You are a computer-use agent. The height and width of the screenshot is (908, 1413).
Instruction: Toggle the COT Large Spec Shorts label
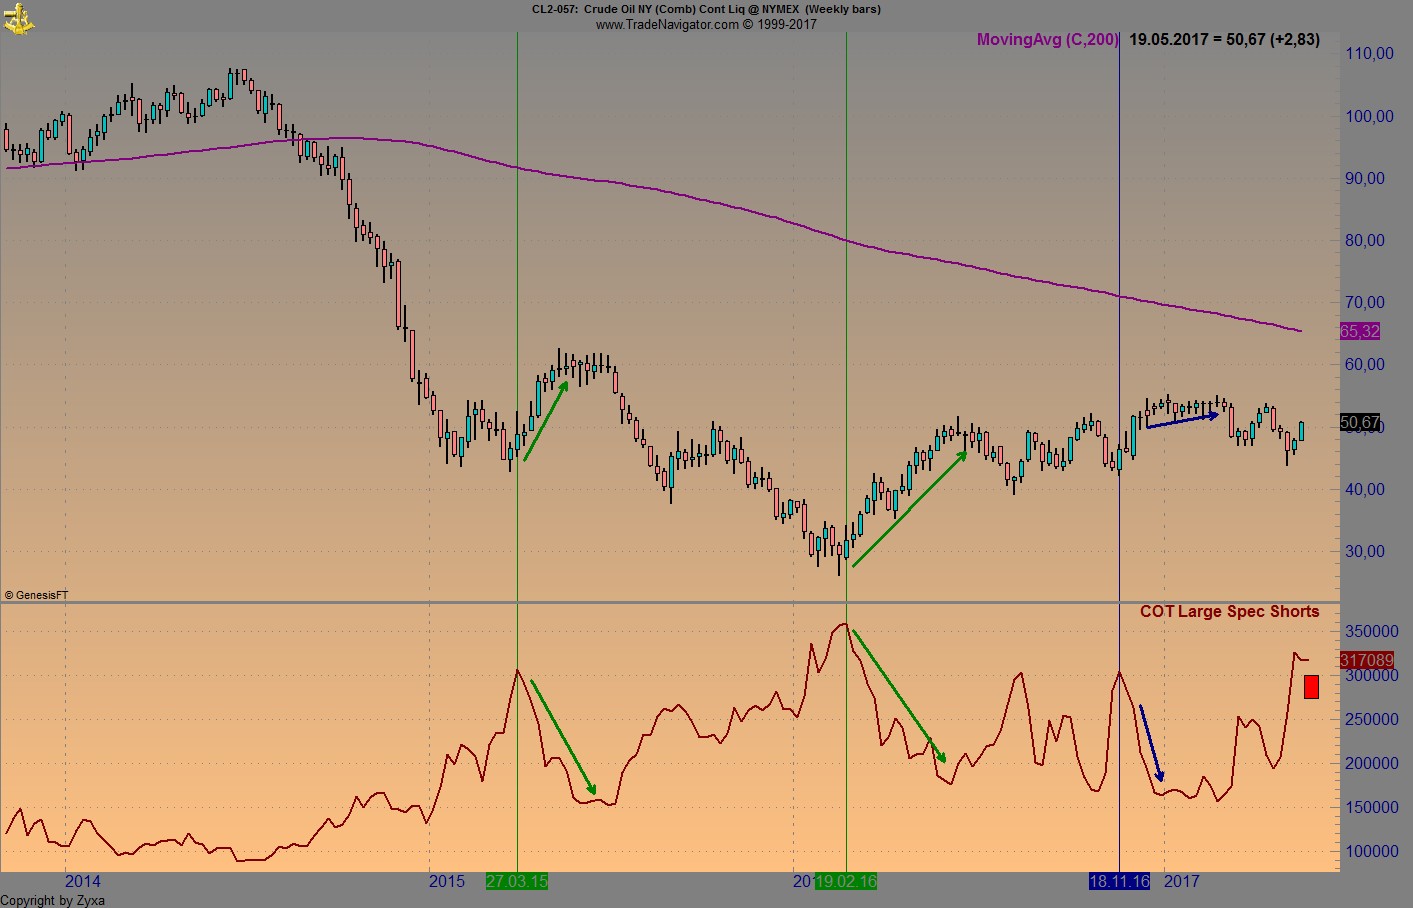click(x=1230, y=611)
